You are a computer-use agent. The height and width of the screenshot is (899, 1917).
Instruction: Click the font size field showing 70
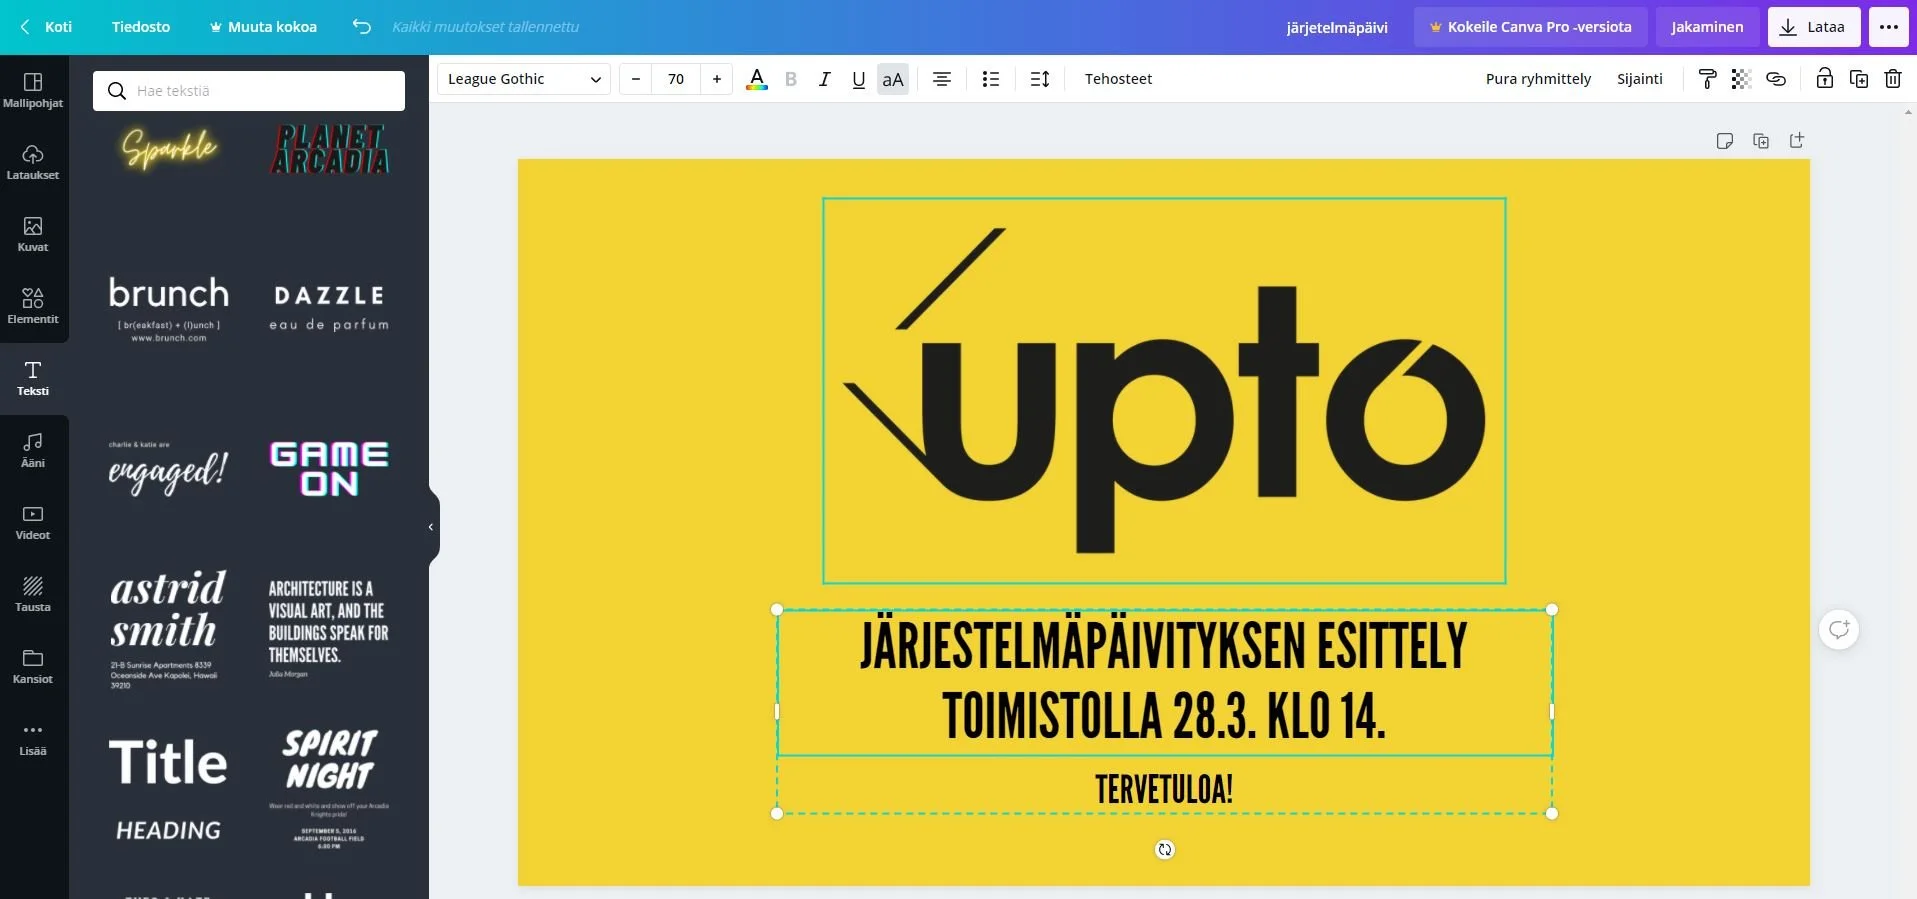(x=676, y=79)
